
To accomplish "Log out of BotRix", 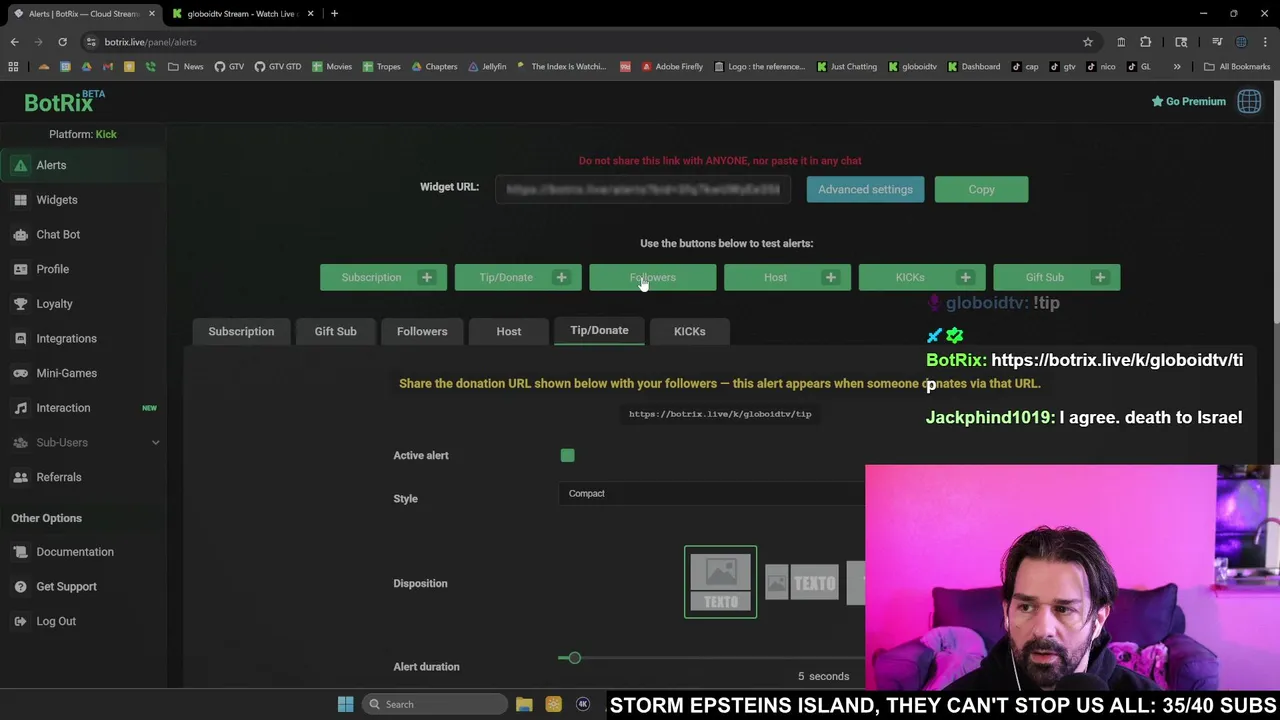I will click(x=55, y=621).
